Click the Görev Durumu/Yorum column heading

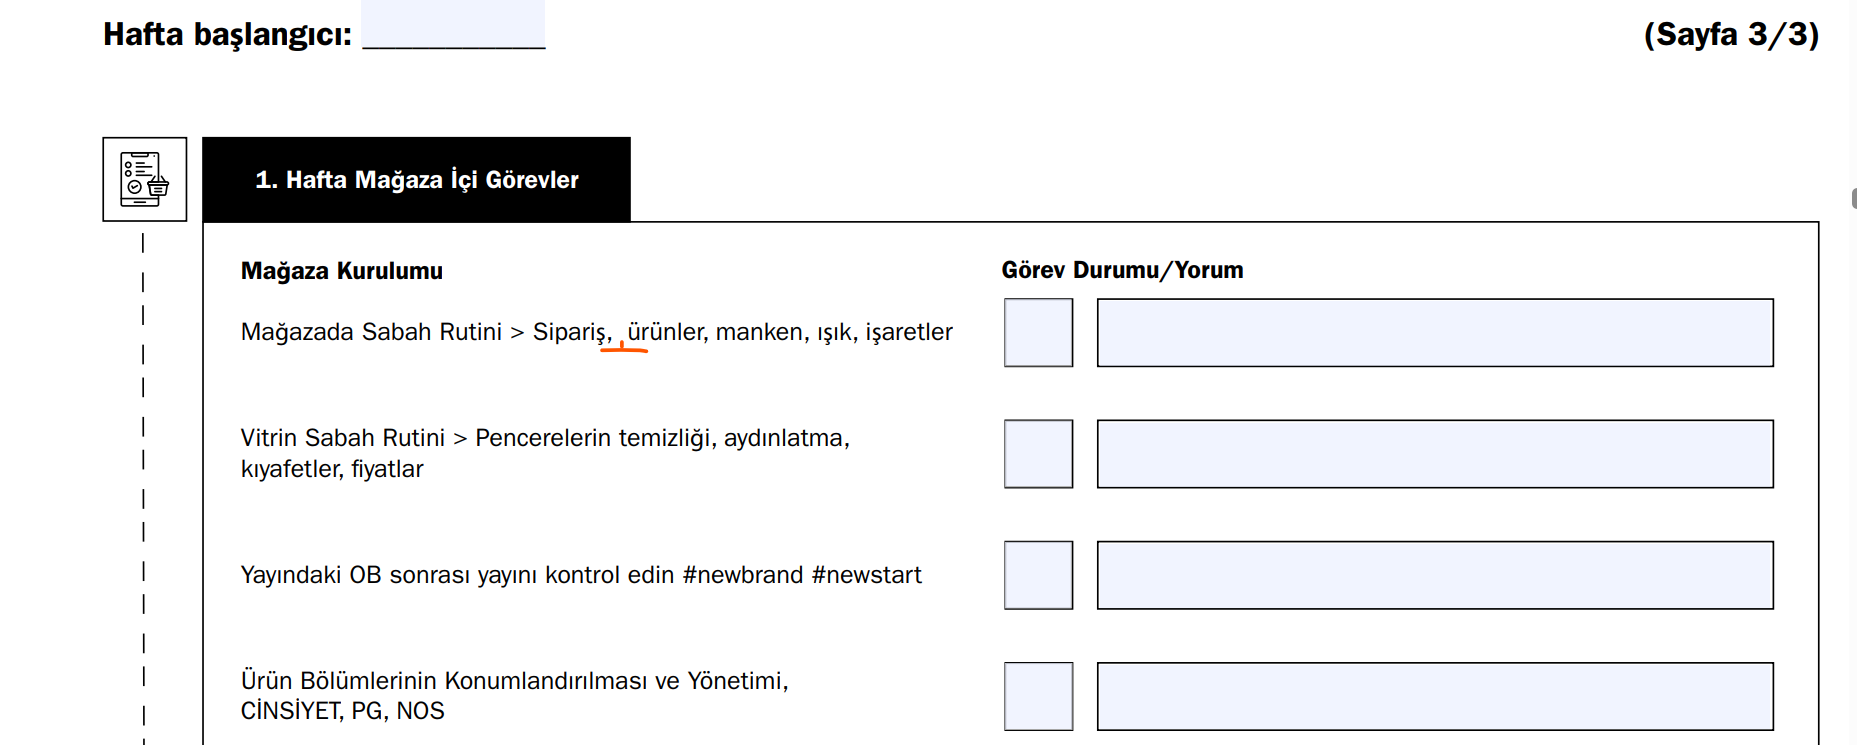tap(1122, 270)
